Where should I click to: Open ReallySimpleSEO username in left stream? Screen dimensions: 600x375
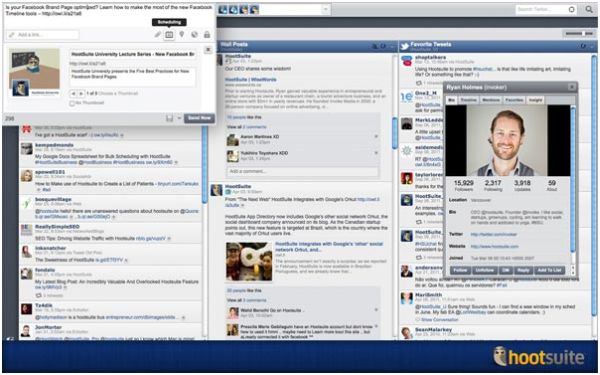57,227
